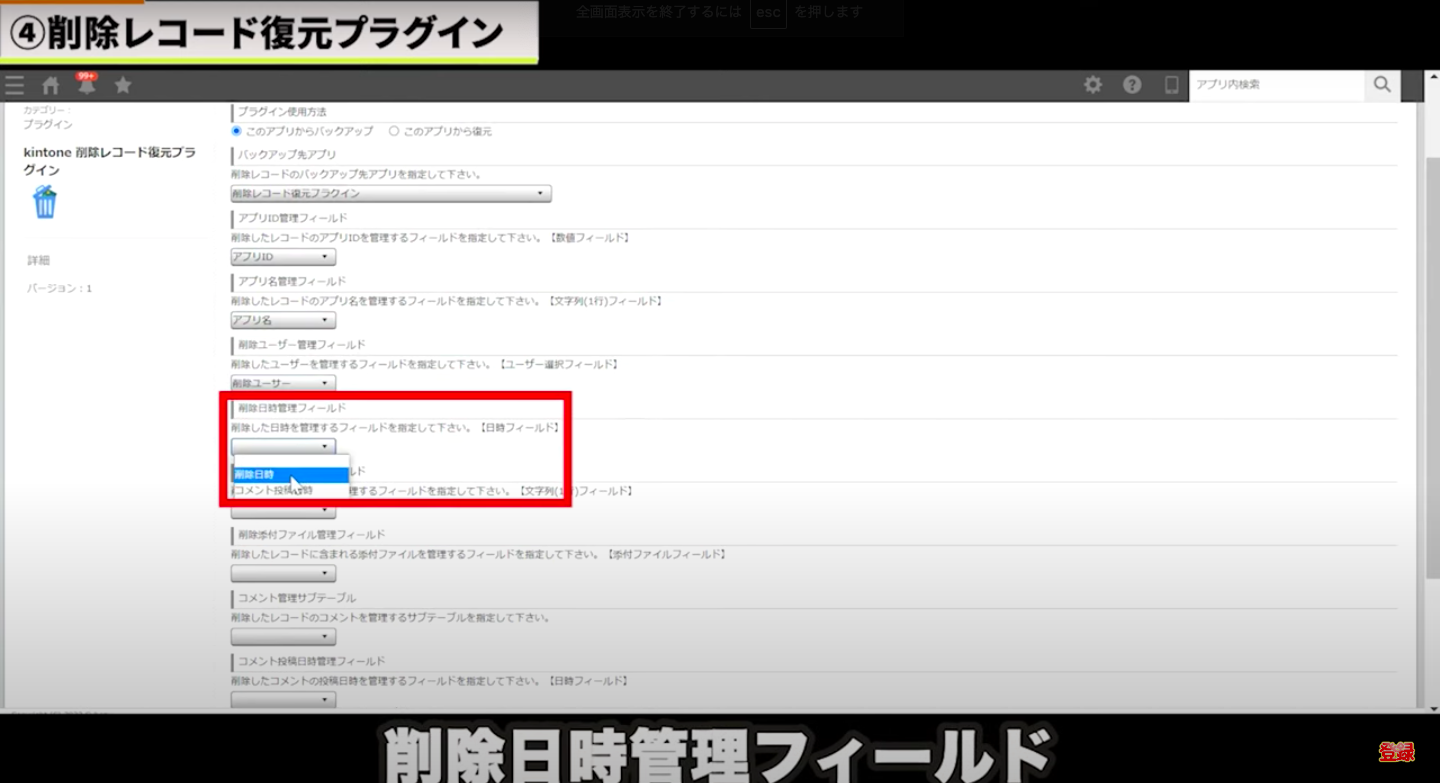Screen dimensions: 1440x783
Task: Click the help question mark icon
Action: [x=1132, y=85]
